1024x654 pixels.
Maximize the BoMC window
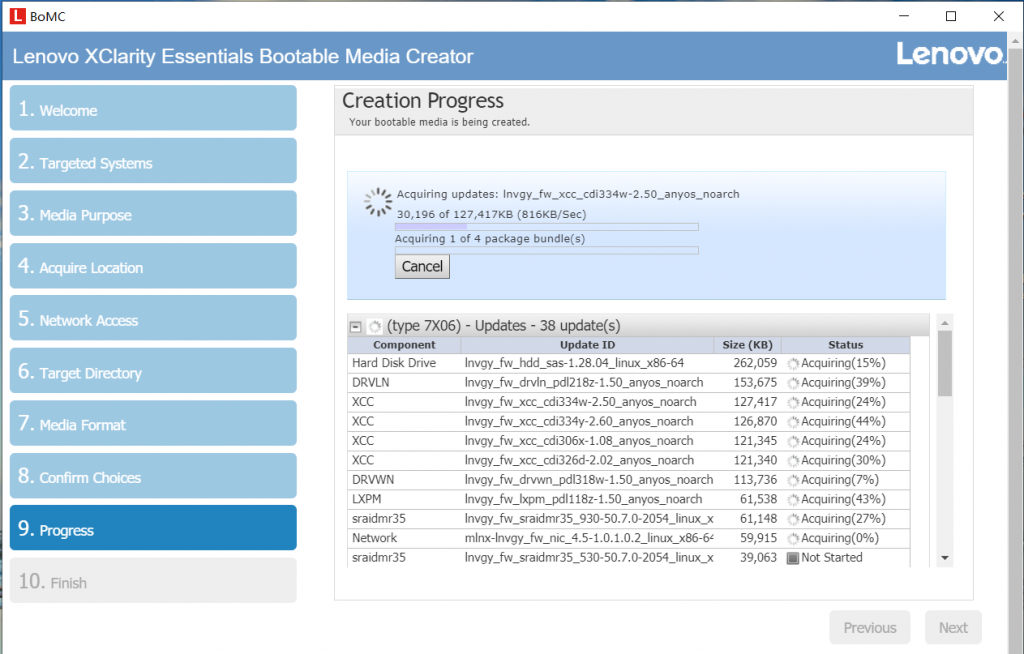(951, 16)
